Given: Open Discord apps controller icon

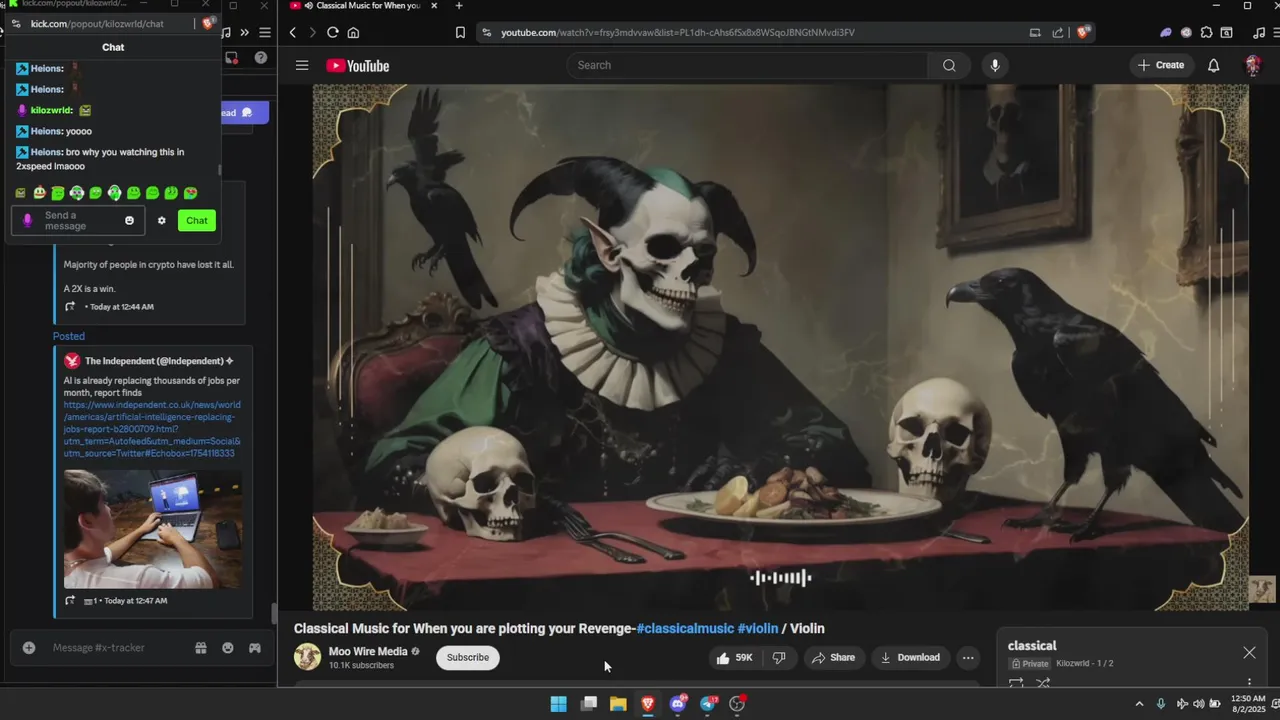Looking at the screenshot, I should click(x=255, y=648).
